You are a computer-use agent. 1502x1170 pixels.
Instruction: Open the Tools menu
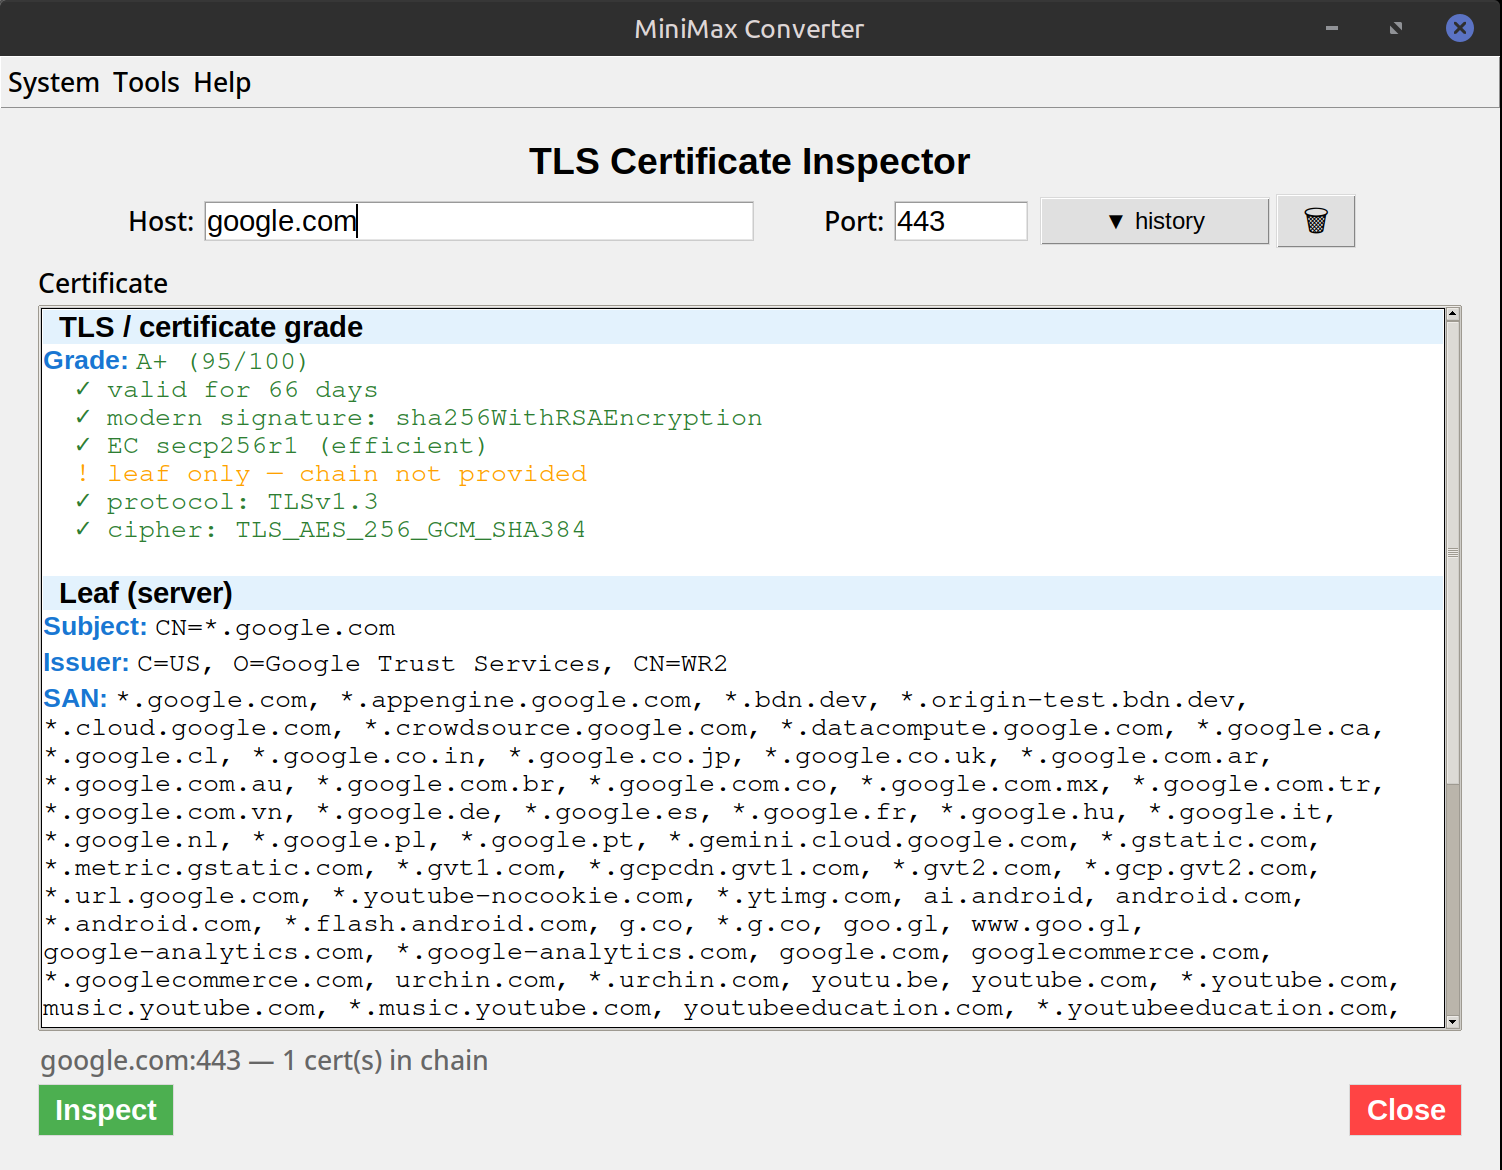pos(146,83)
